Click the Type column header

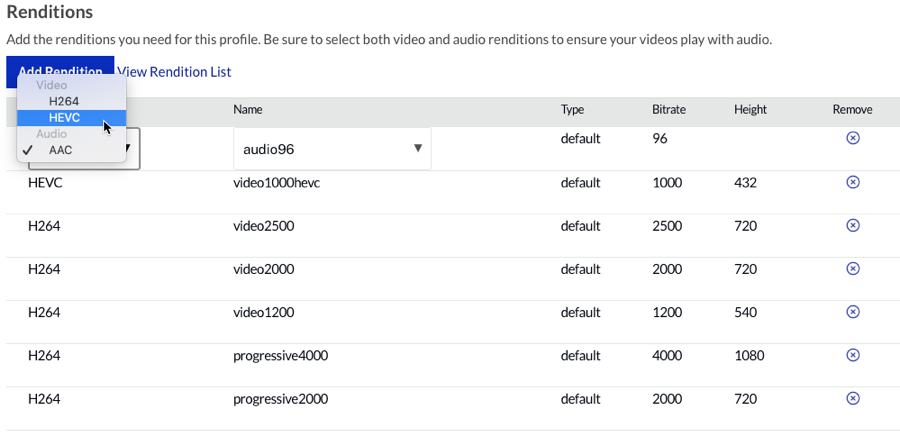point(572,110)
